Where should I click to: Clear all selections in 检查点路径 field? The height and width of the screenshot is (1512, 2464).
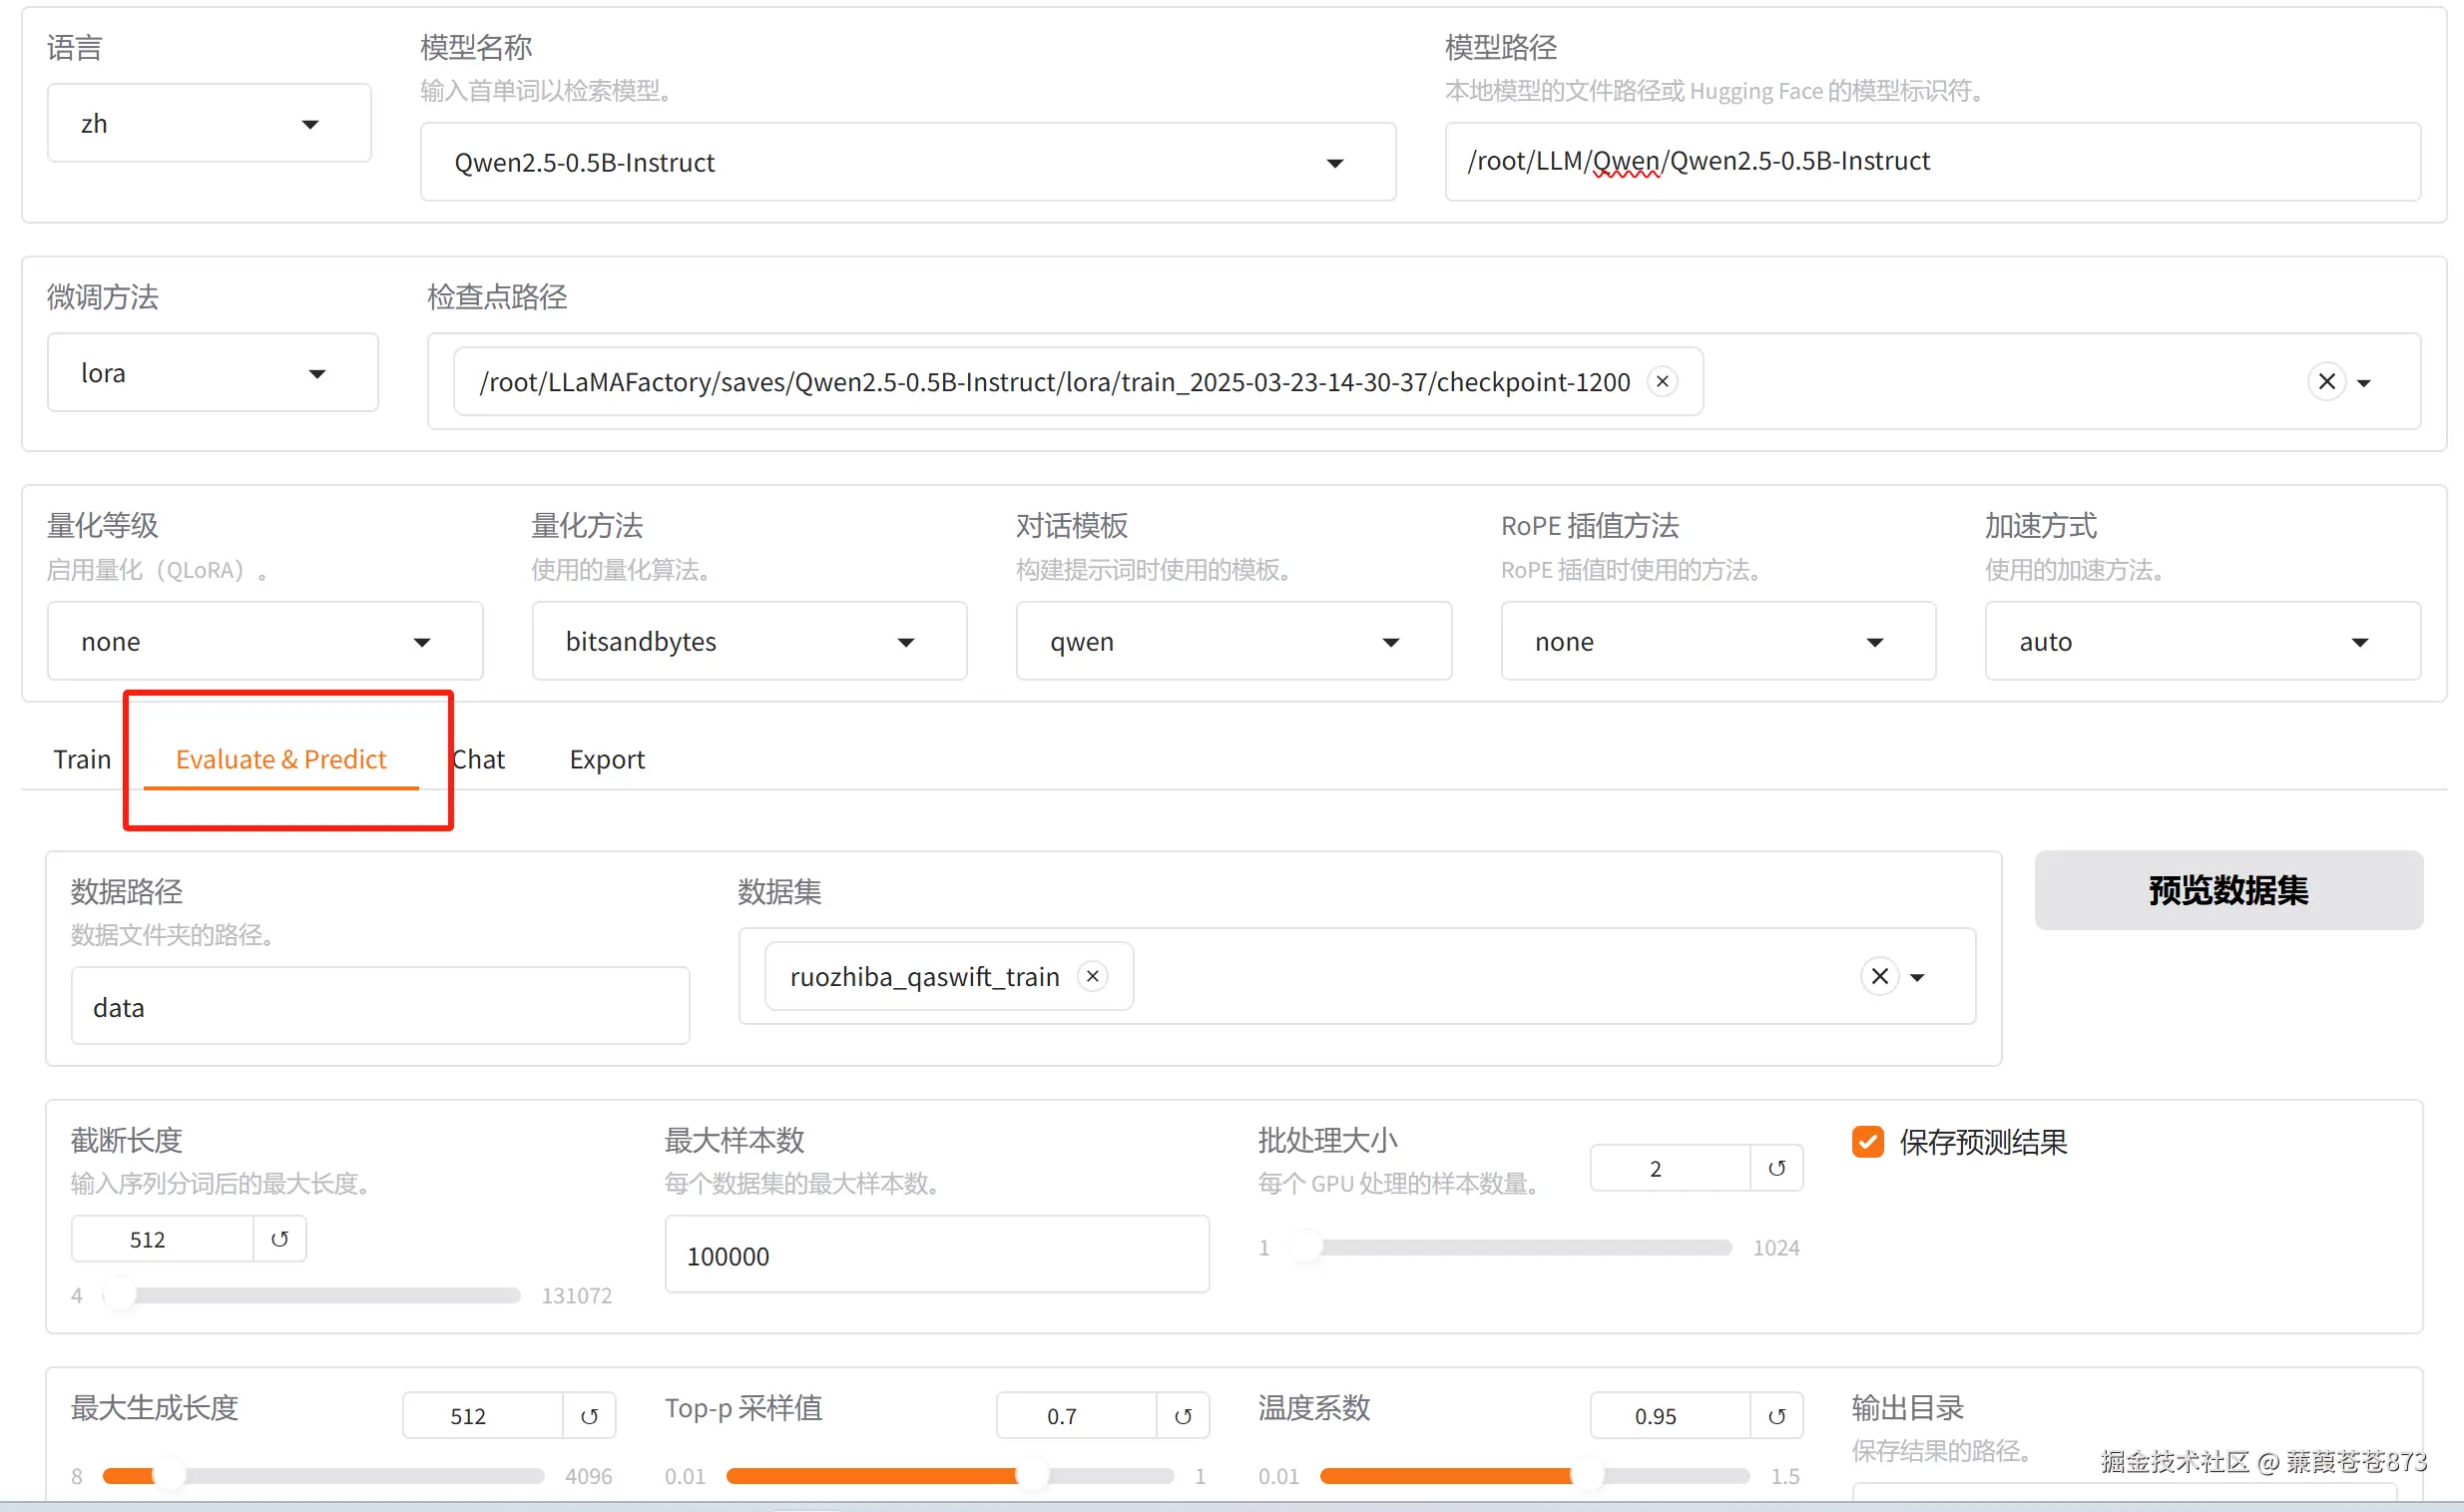[x=2326, y=381]
